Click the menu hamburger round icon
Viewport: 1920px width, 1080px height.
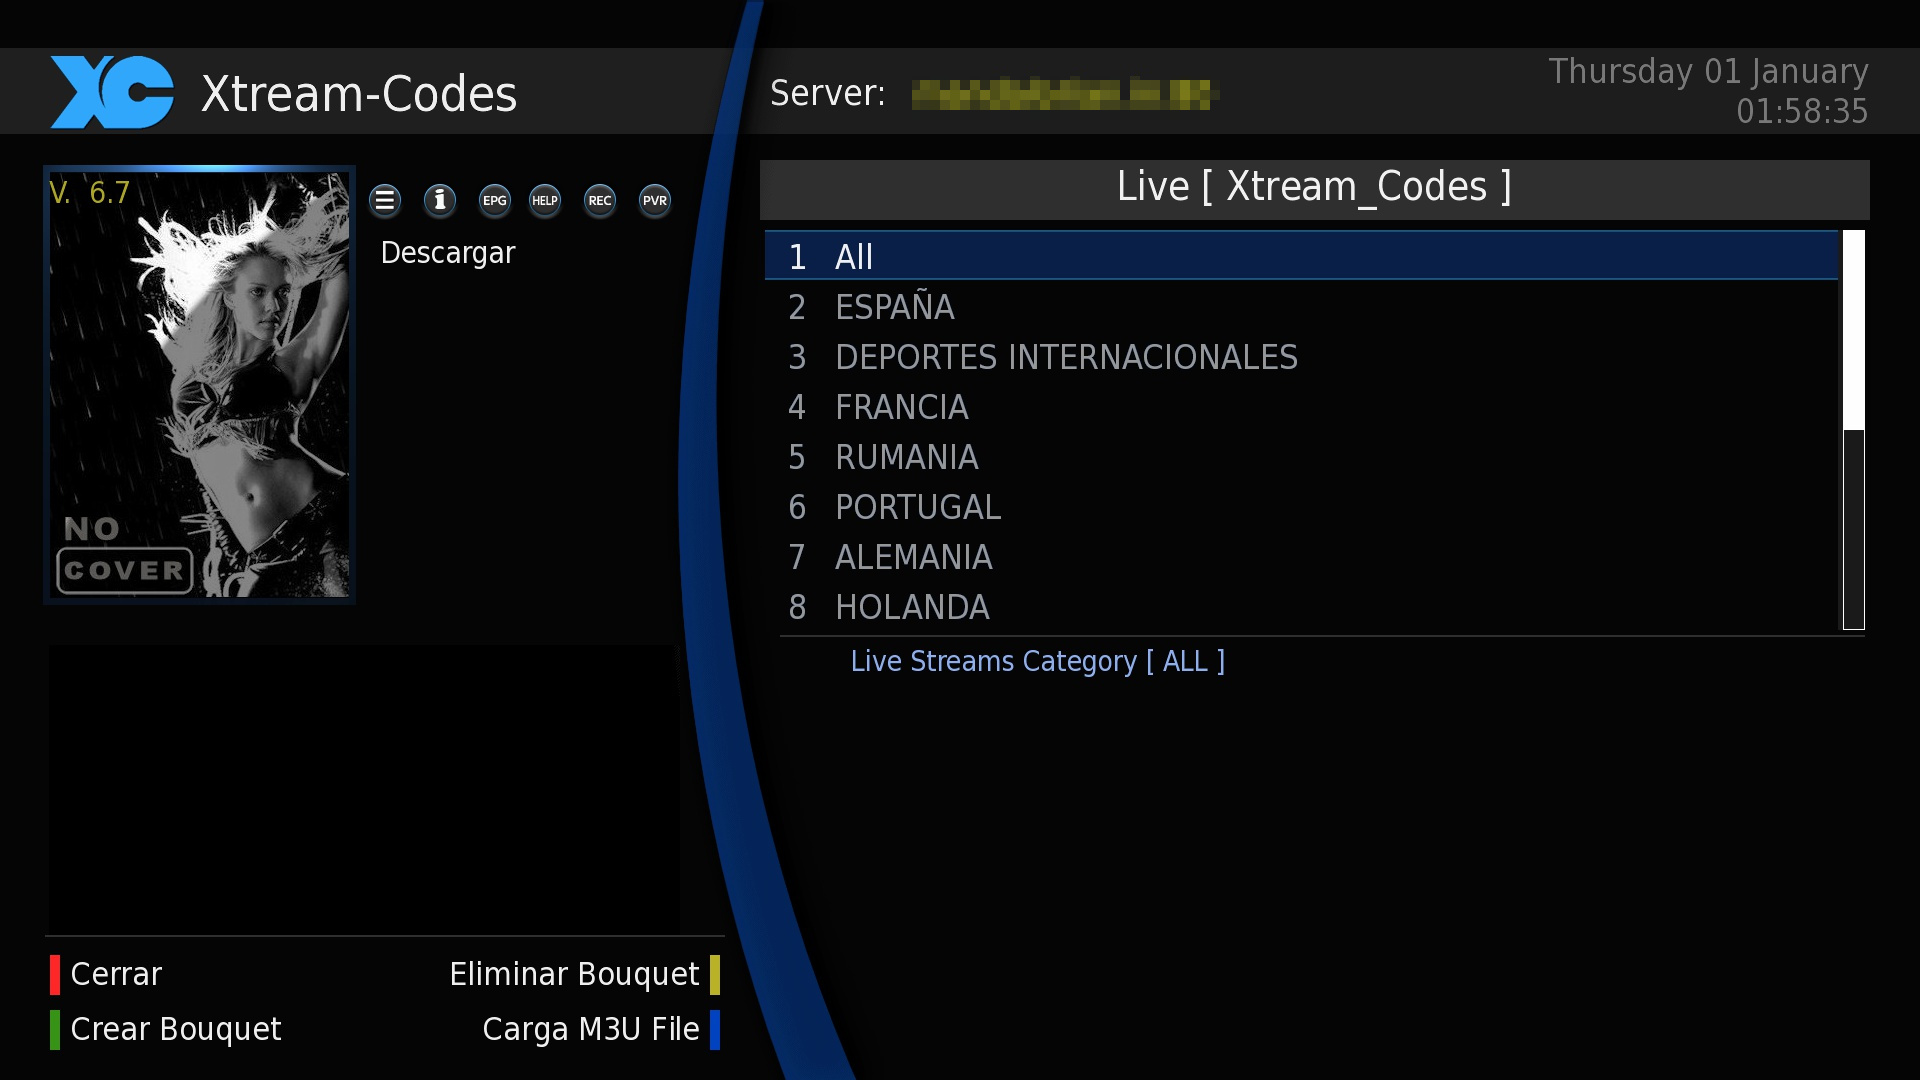pos(385,201)
